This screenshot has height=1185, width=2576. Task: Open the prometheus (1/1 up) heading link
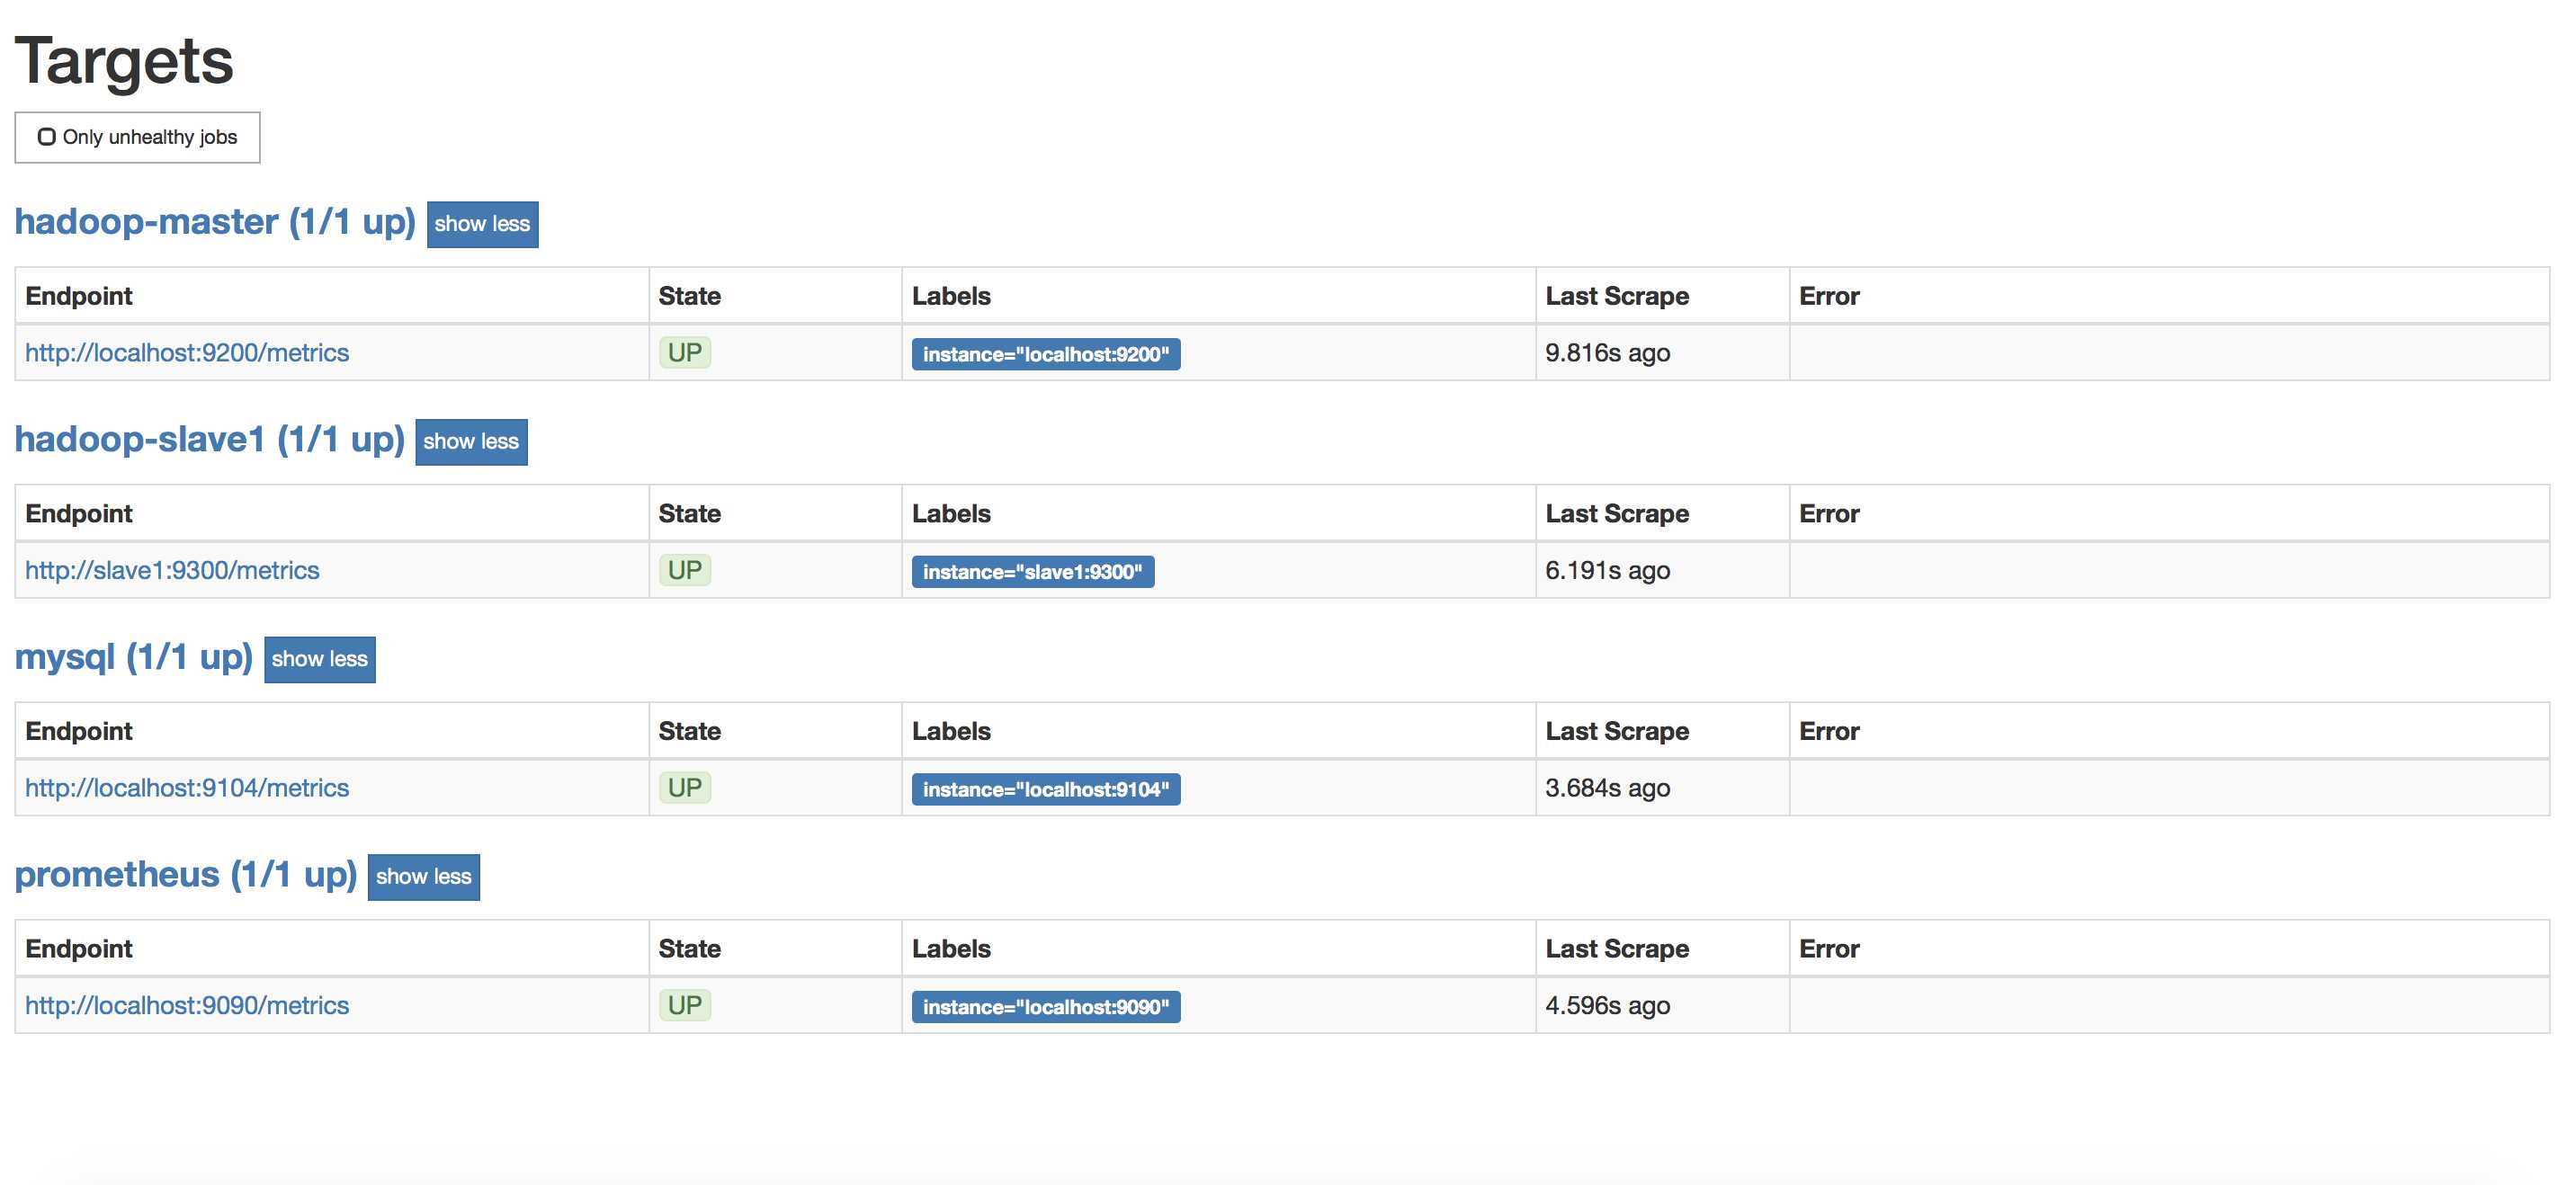[x=186, y=875]
